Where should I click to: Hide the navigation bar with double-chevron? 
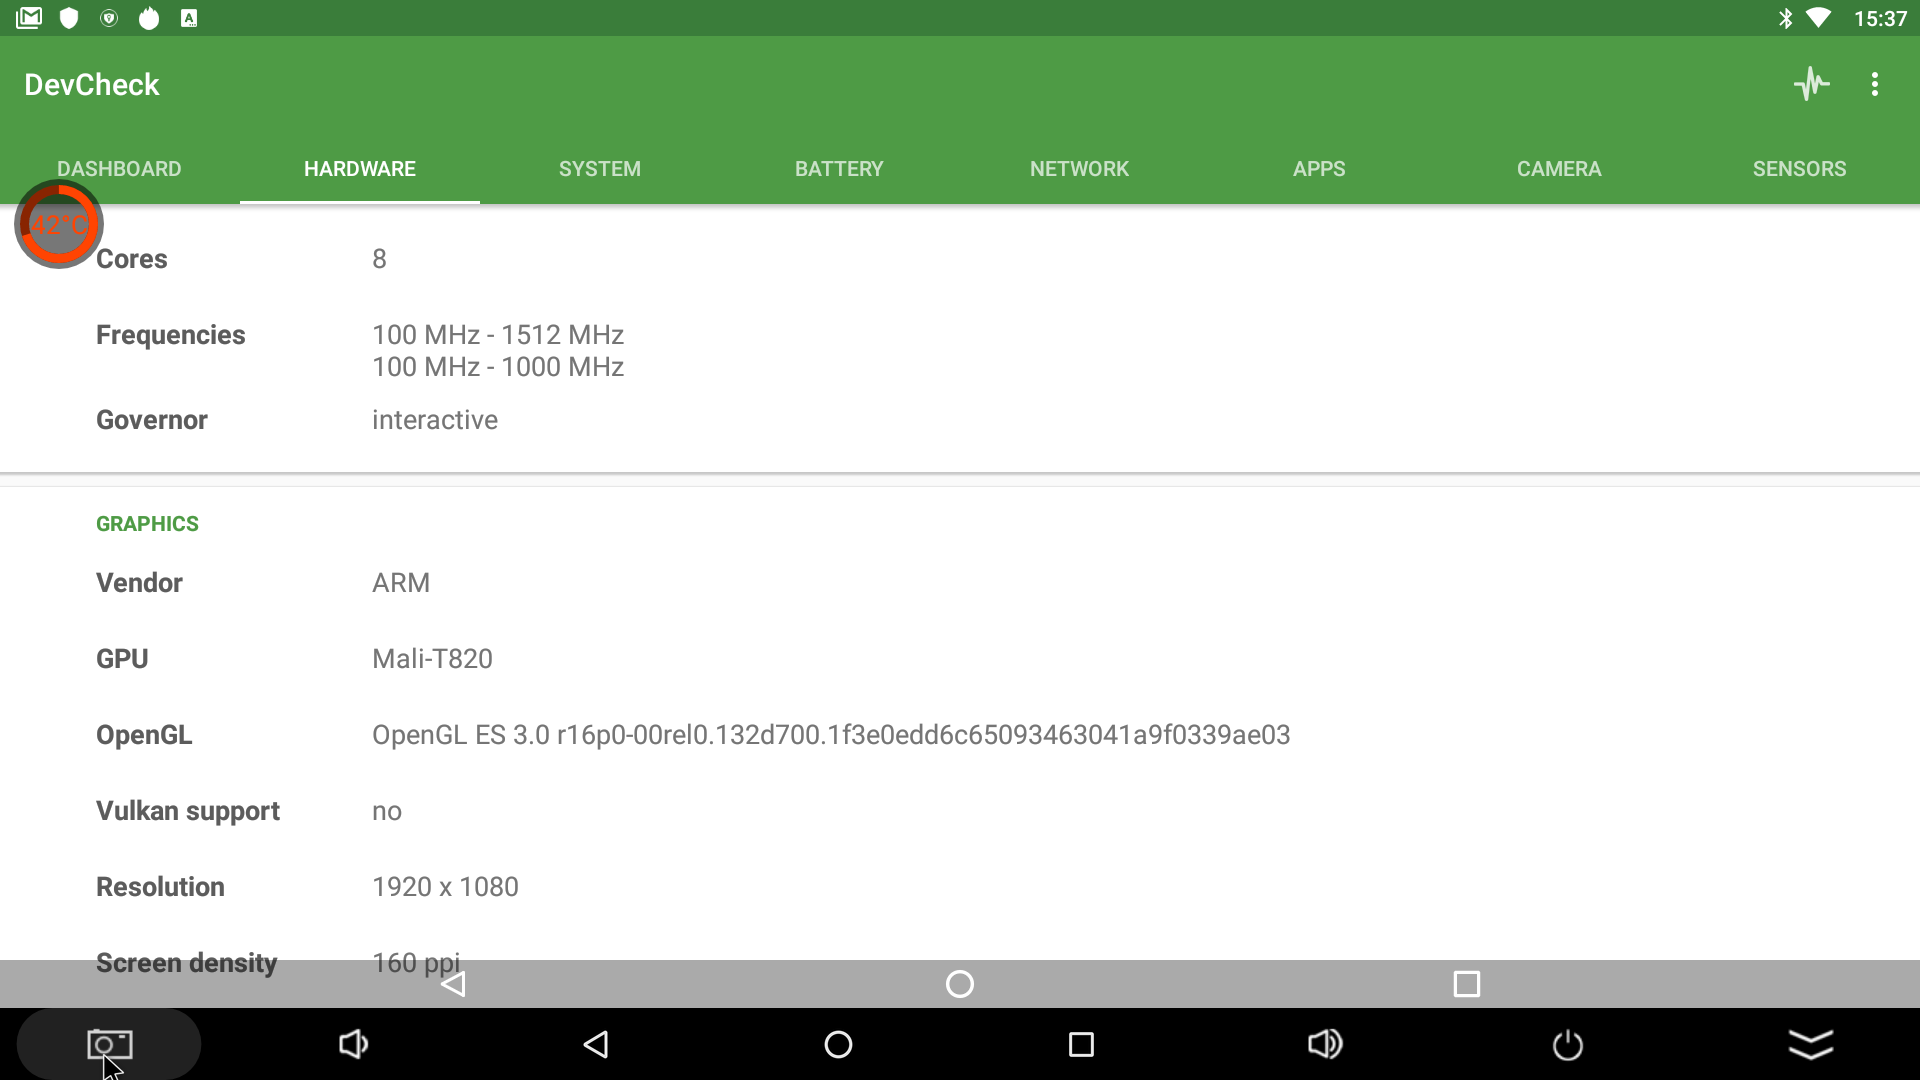tap(1810, 1044)
